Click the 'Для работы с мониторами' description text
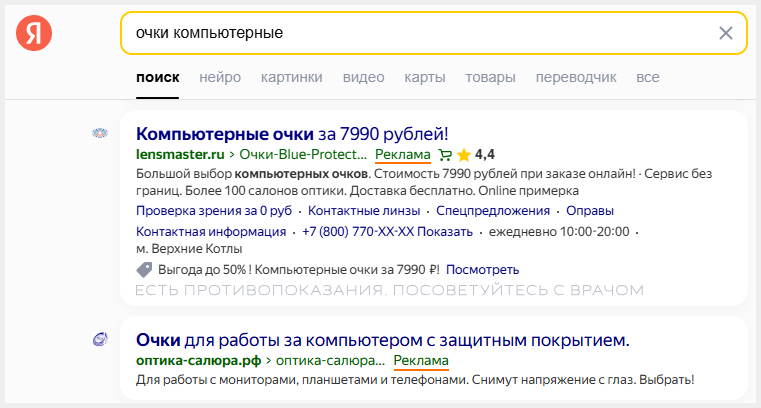Viewport: 761px width, 408px height. coord(415,379)
